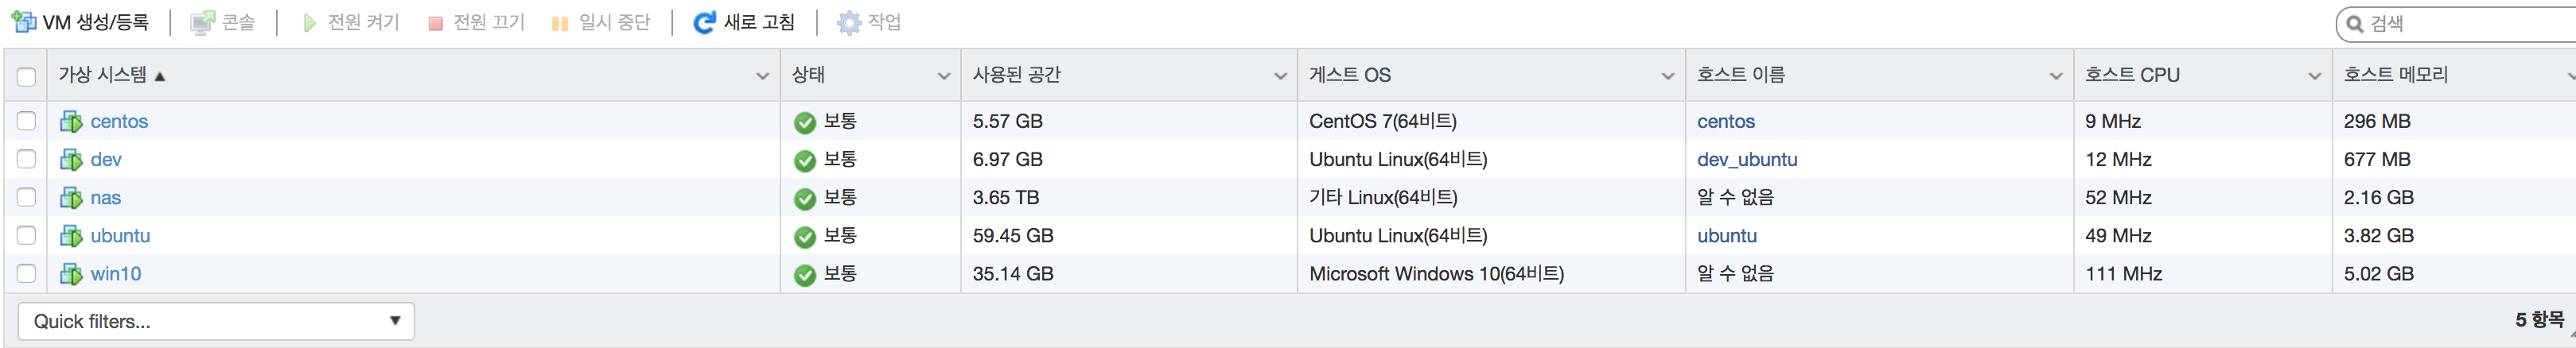Click the VM 생성/등록 button label
The width and height of the screenshot is (2576, 348).
point(95,22)
